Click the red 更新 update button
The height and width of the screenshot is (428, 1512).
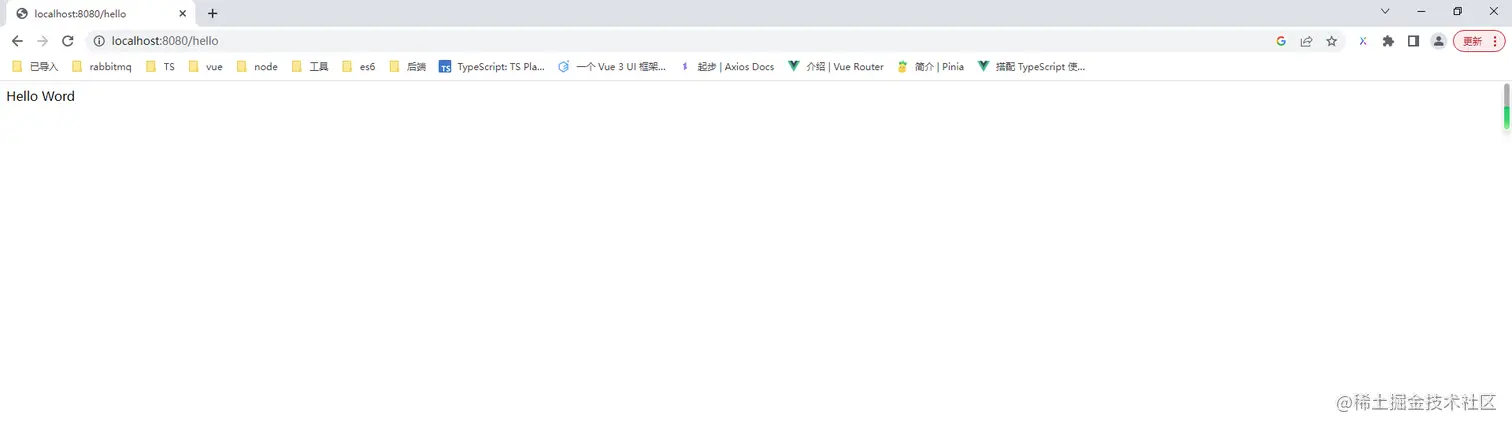(x=1479, y=41)
